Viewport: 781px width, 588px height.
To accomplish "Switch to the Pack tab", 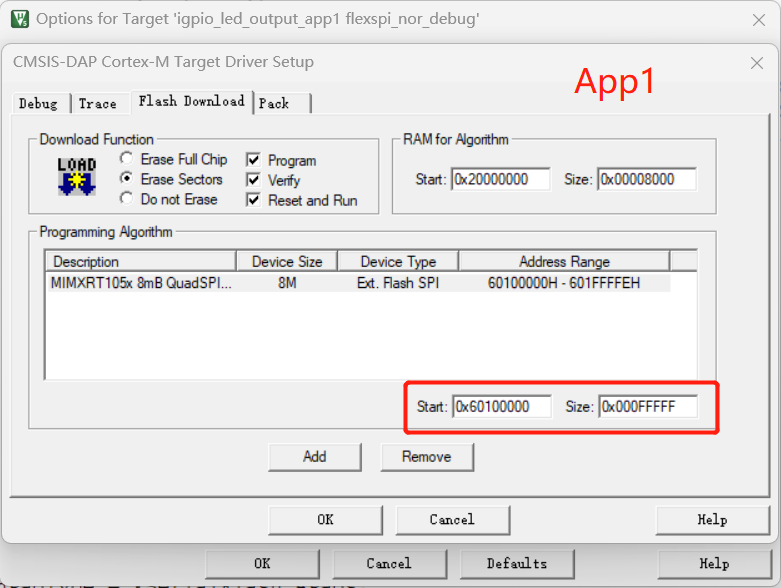I will (274, 103).
